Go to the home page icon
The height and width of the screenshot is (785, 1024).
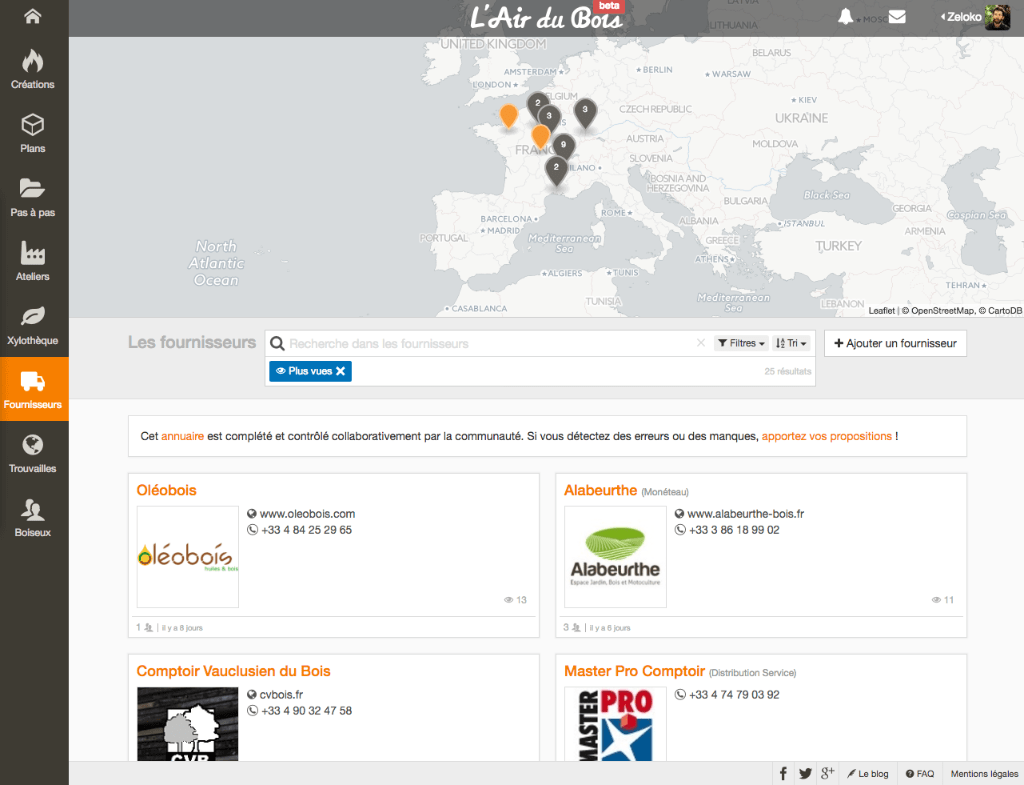pos(33,16)
